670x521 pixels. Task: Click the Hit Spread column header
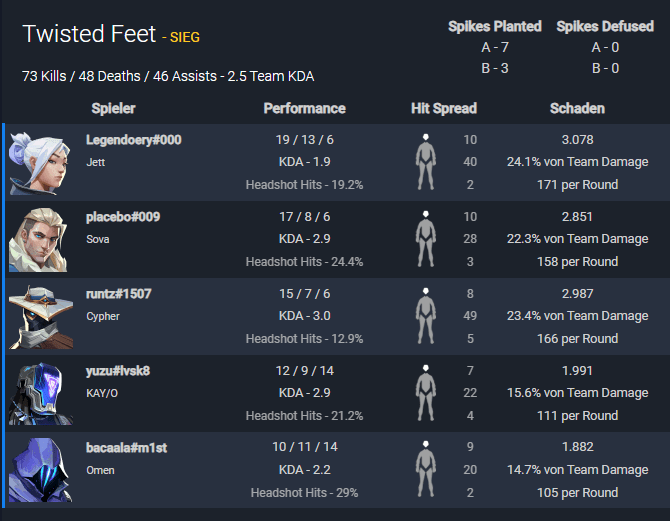[x=444, y=108]
